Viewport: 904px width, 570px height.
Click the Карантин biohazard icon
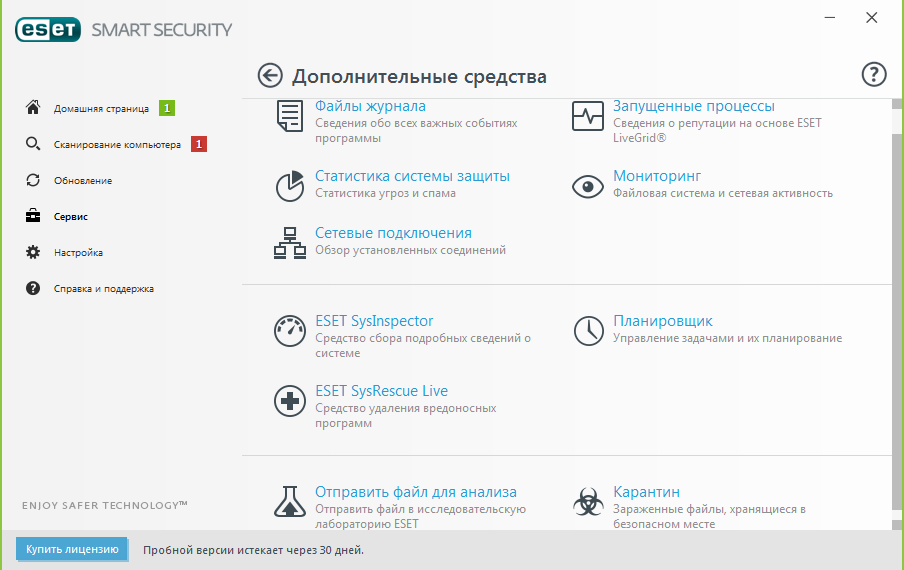click(x=588, y=501)
